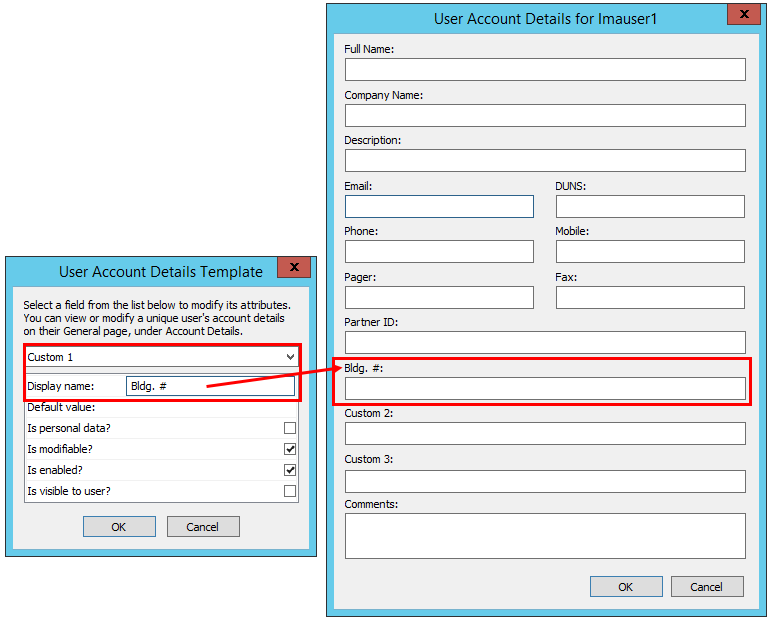Focus the Full Name input field
Viewport: 770px width, 621px height.
(545, 69)
